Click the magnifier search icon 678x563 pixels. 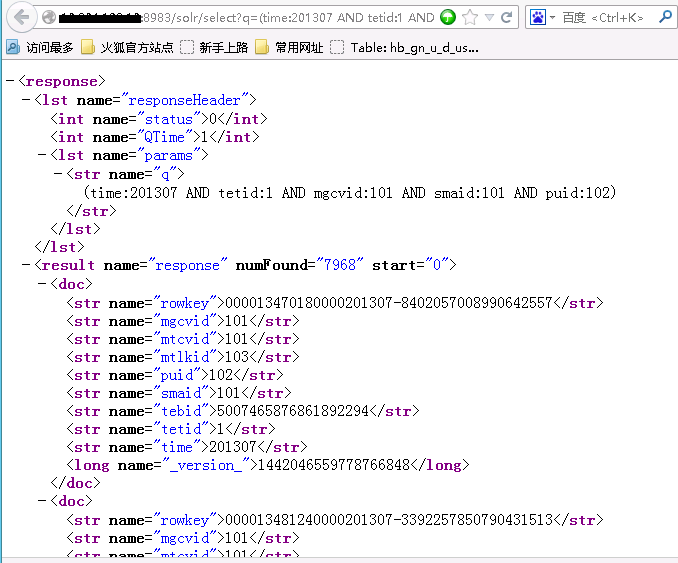(665, 17)
